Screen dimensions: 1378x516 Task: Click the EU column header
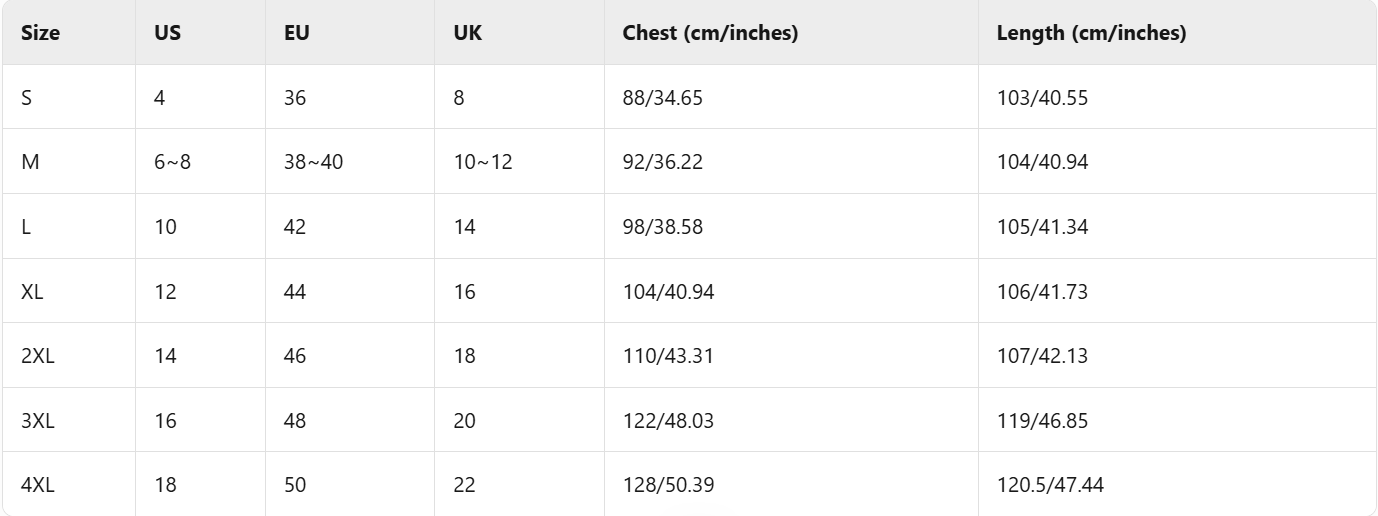pyautogui.click(x=297, y=33)
